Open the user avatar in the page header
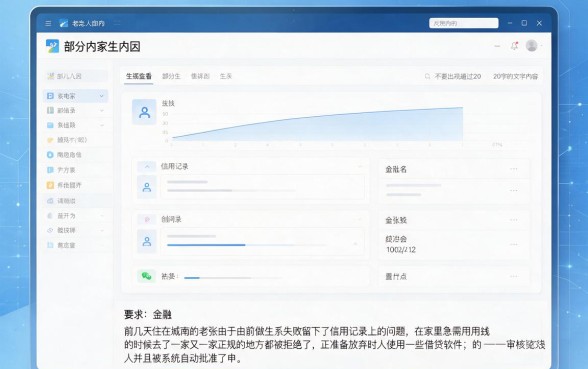 pos(531,45)
